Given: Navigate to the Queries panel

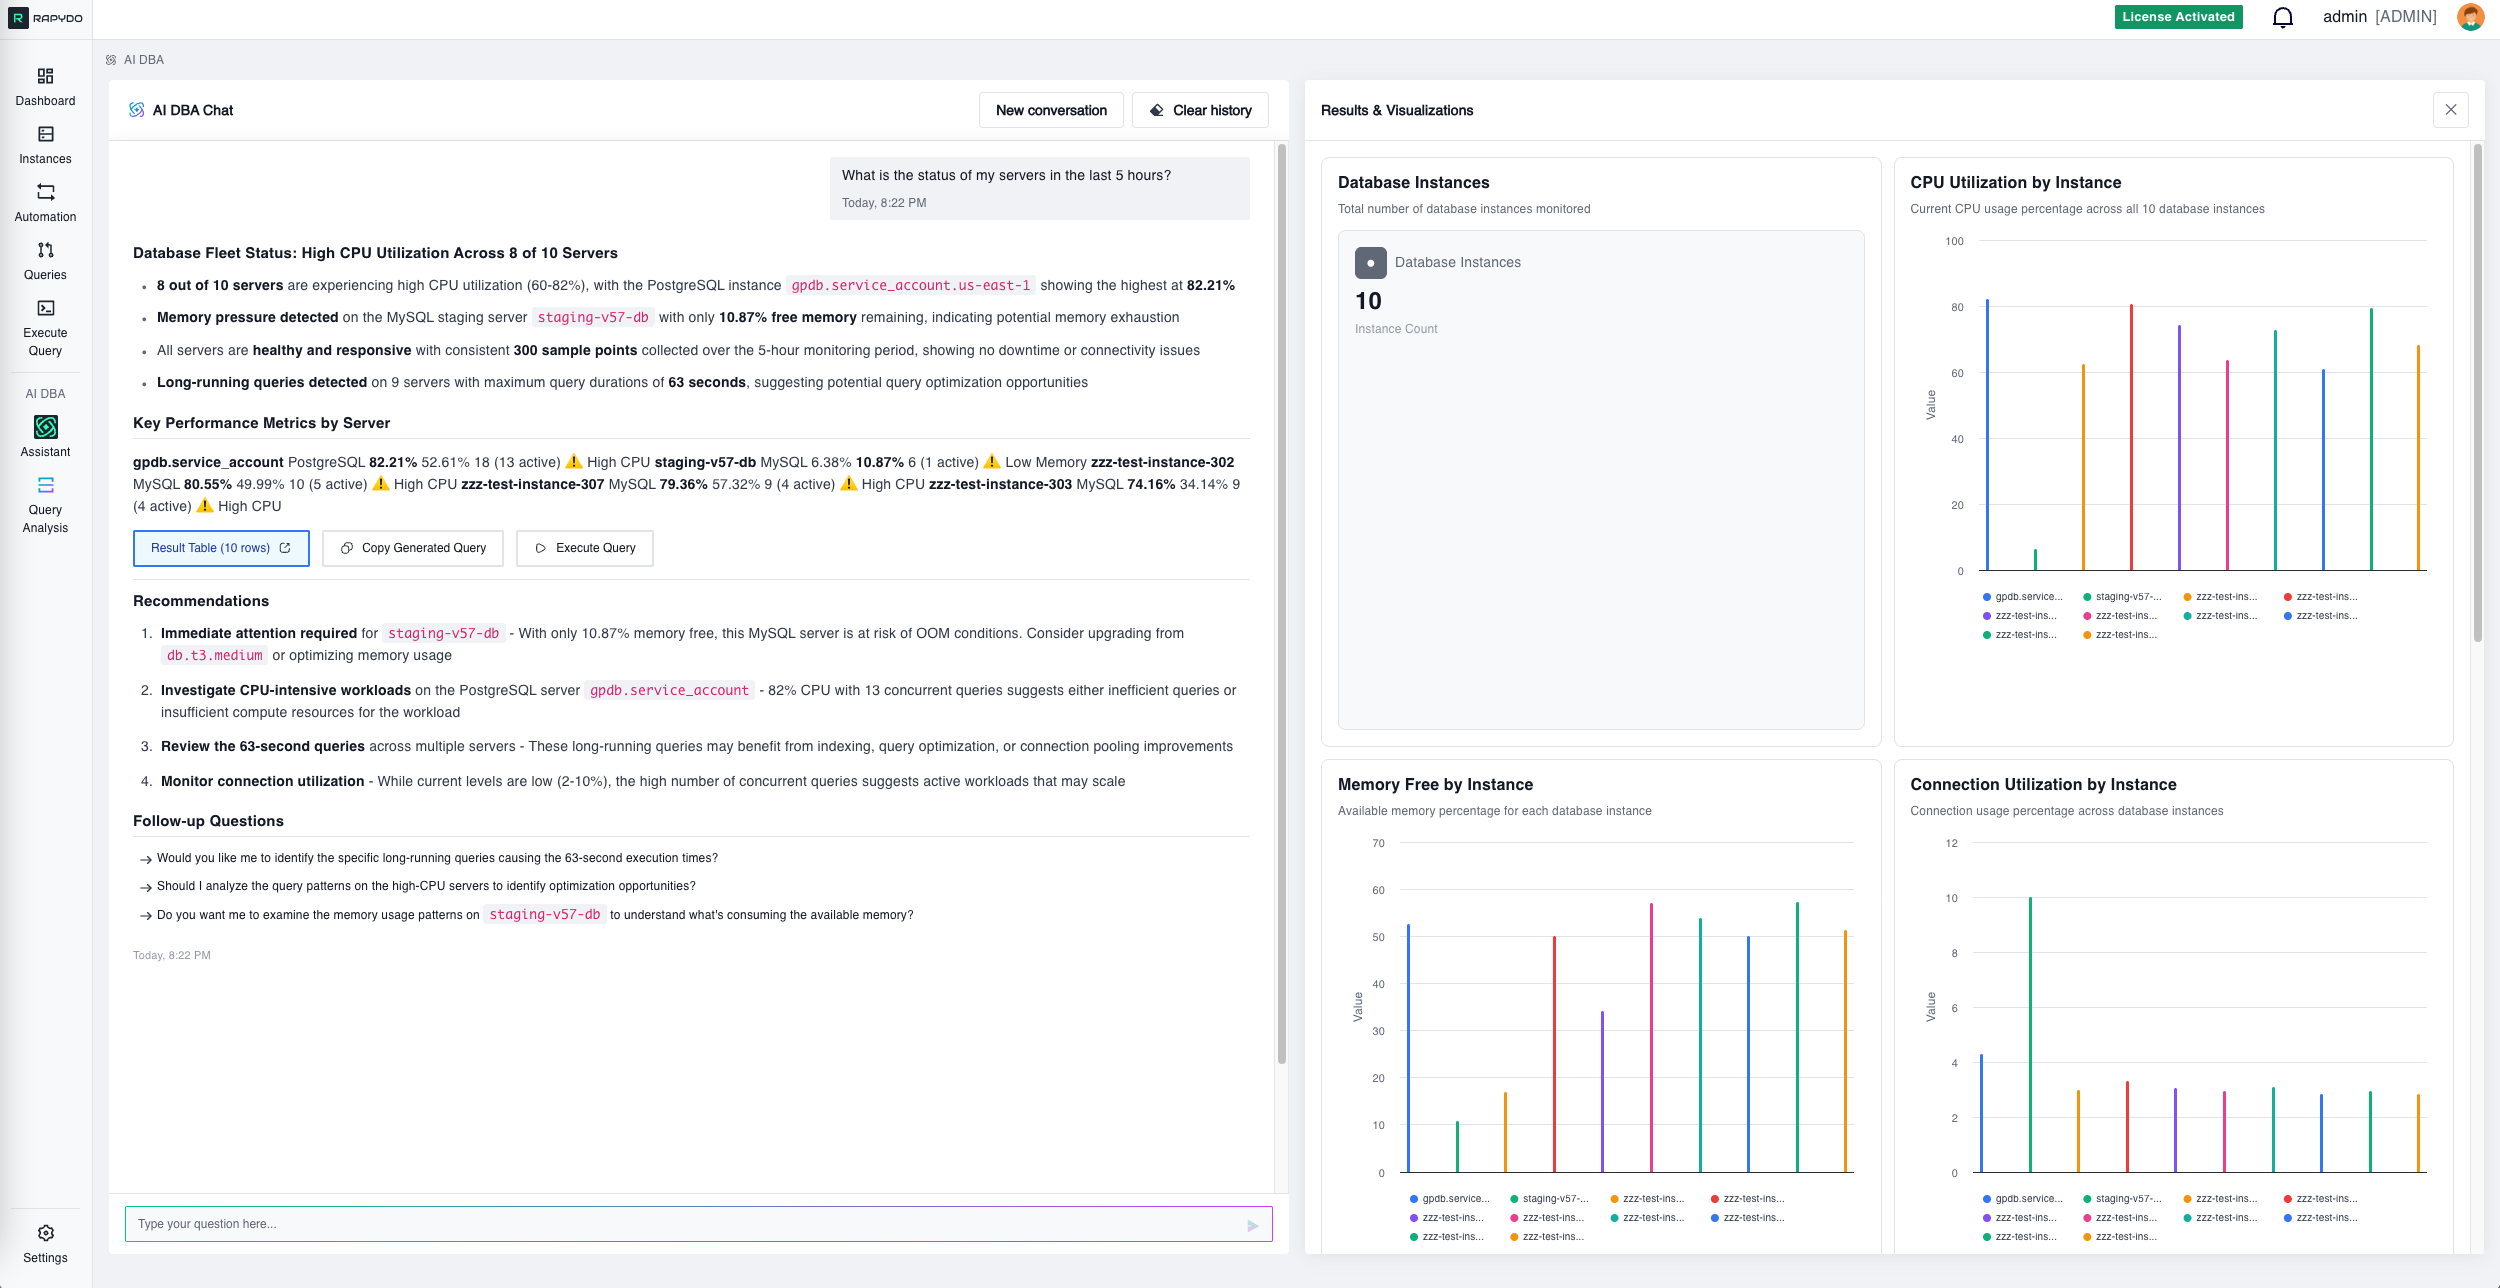Looking at the screenshot, I should 45,258.
